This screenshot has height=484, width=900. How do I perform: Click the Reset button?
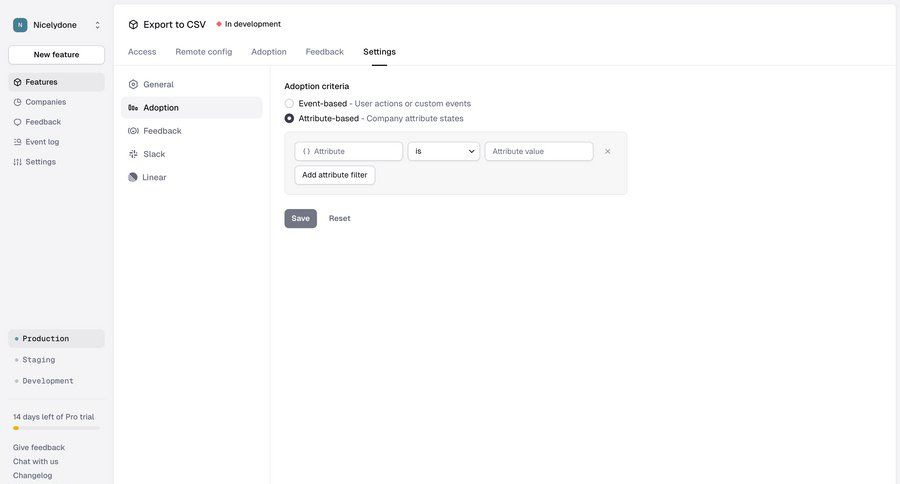click(x=339, y=219)
